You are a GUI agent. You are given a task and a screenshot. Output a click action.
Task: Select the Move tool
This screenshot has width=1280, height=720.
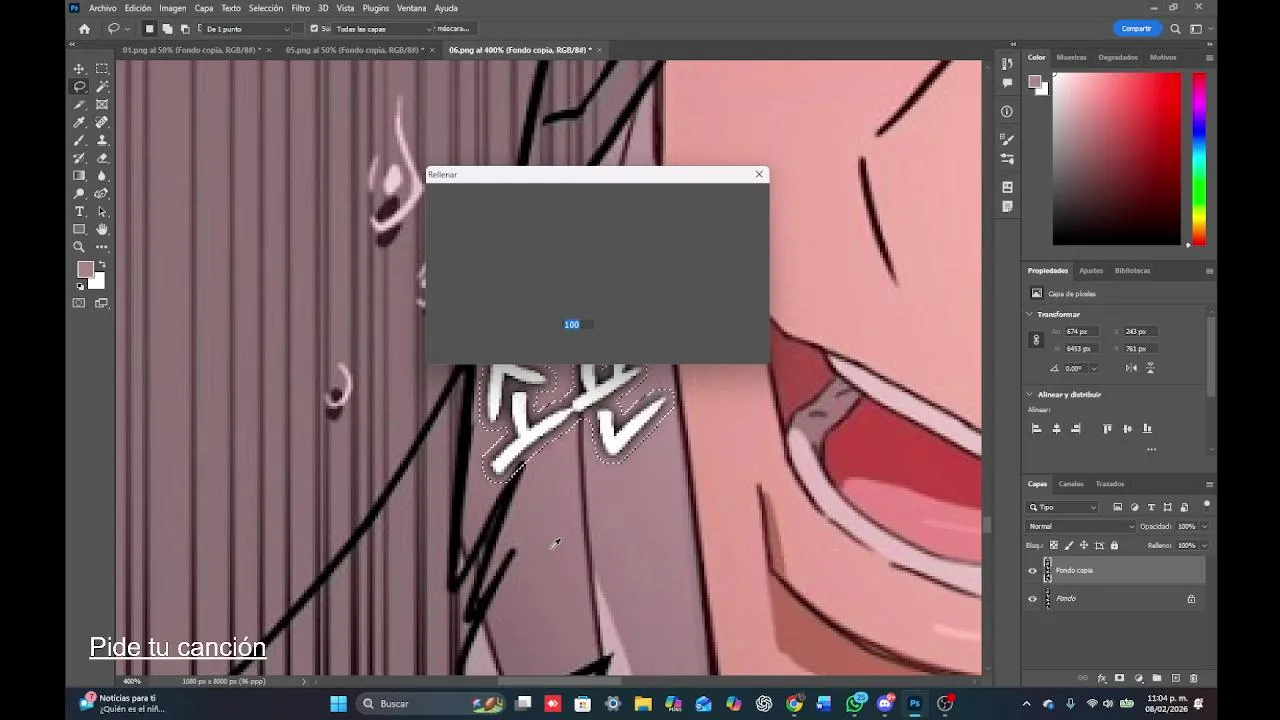(x=79, y=69)
